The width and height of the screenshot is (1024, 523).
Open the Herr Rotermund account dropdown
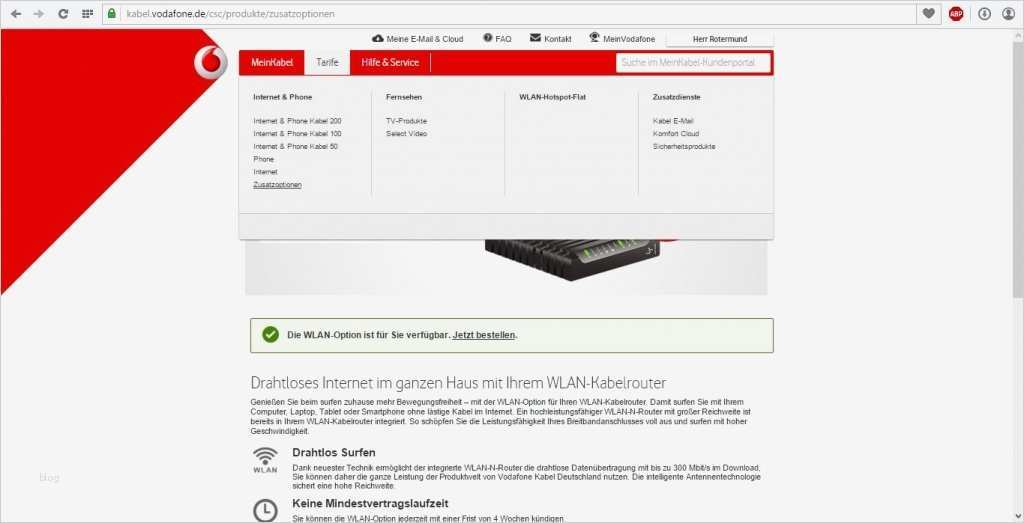[x=720, y=39]
